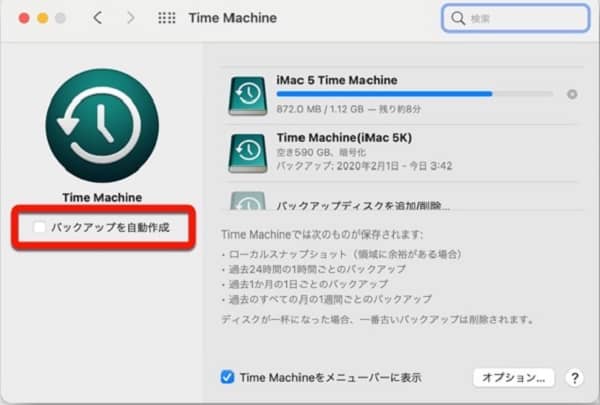The image size is (600, 405).
Task: Click the ローカルスナップショット bullet line
Action: [x=341, y=254]
